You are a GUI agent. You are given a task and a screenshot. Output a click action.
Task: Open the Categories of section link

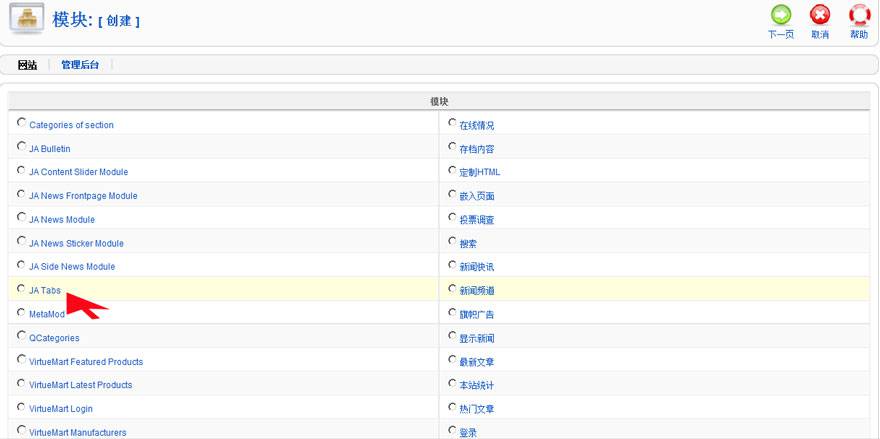[71, 125]
